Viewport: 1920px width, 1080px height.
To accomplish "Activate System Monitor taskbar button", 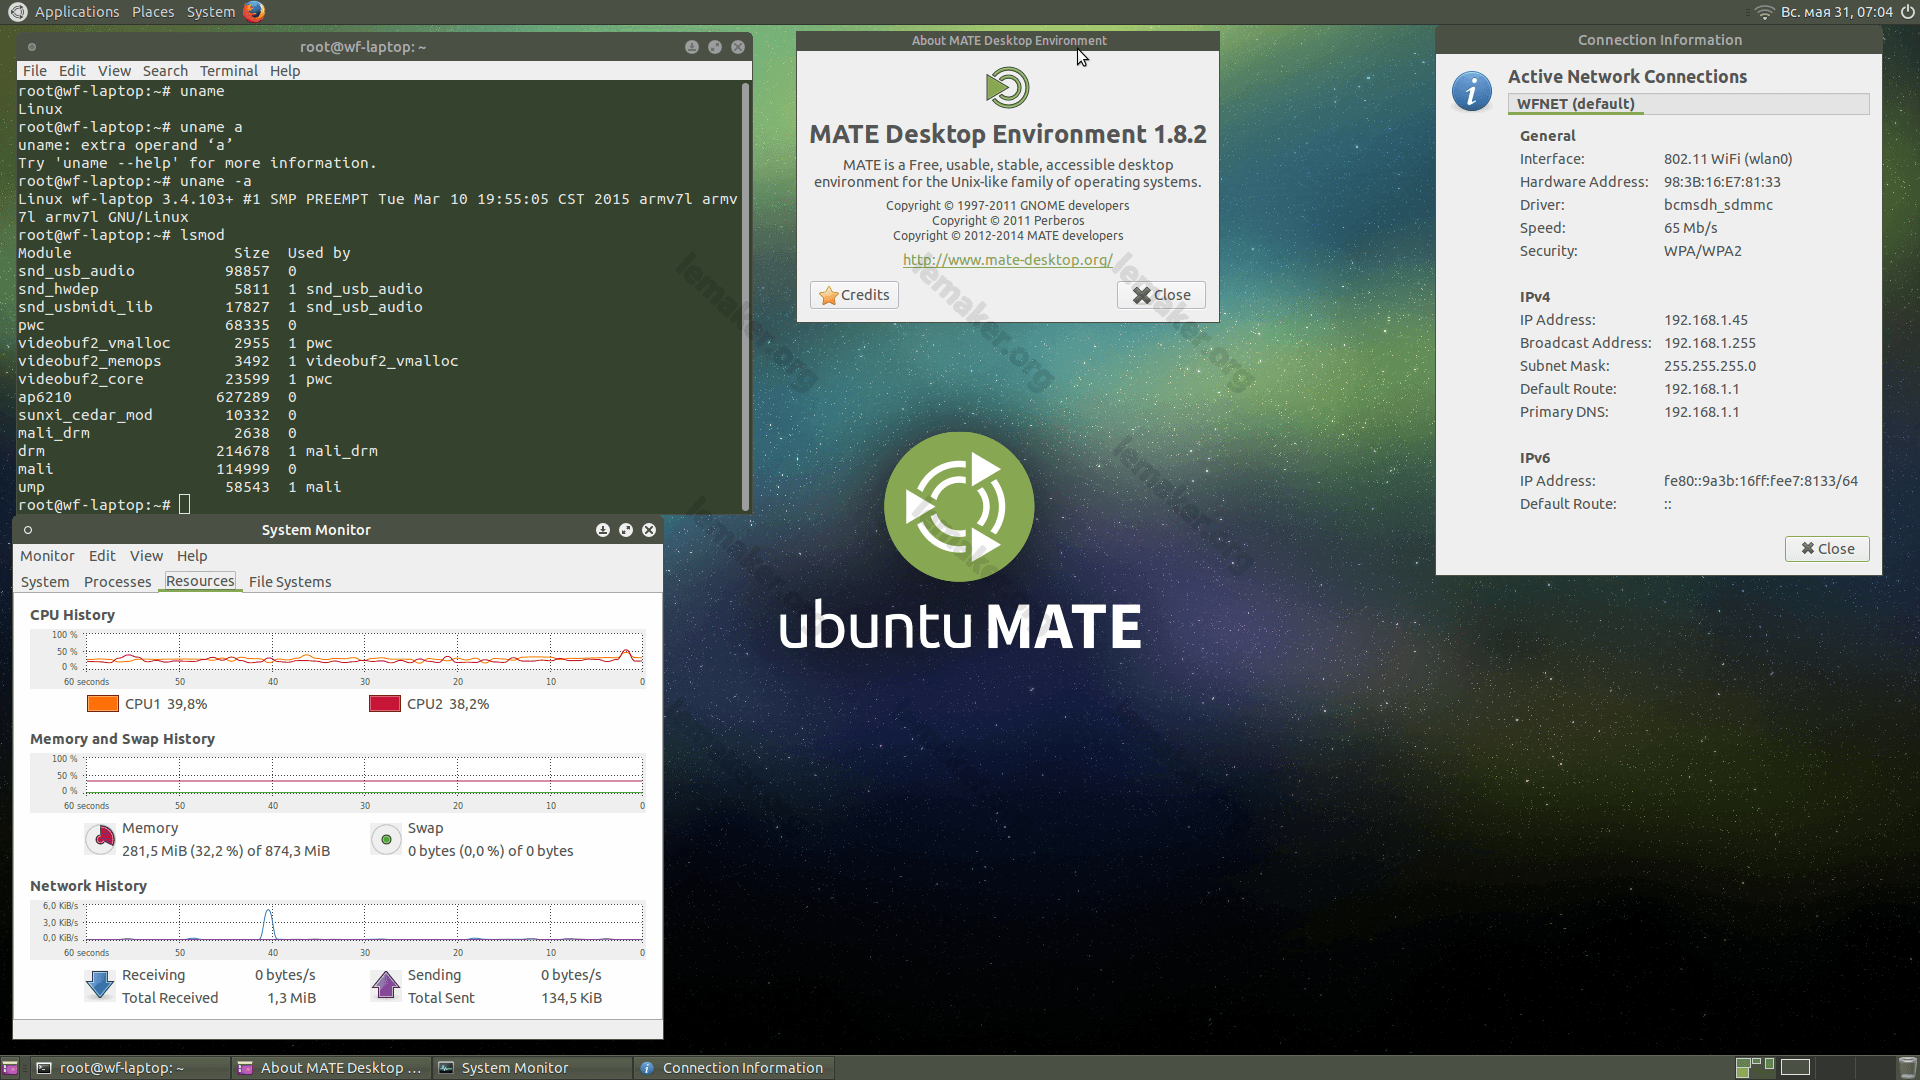I will pyautogui.click(x=532, y=1068).
